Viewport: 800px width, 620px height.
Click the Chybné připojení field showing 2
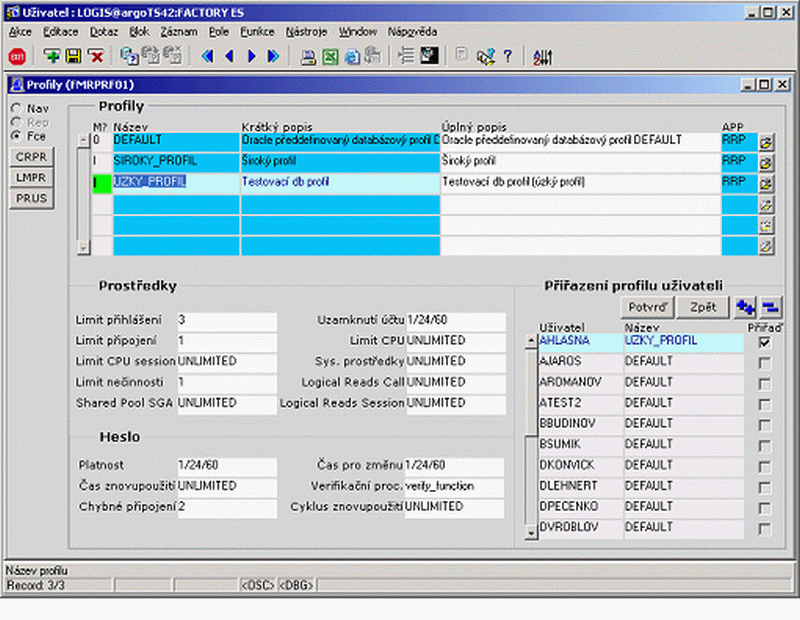pyautogui.click(x=227, y=507)
